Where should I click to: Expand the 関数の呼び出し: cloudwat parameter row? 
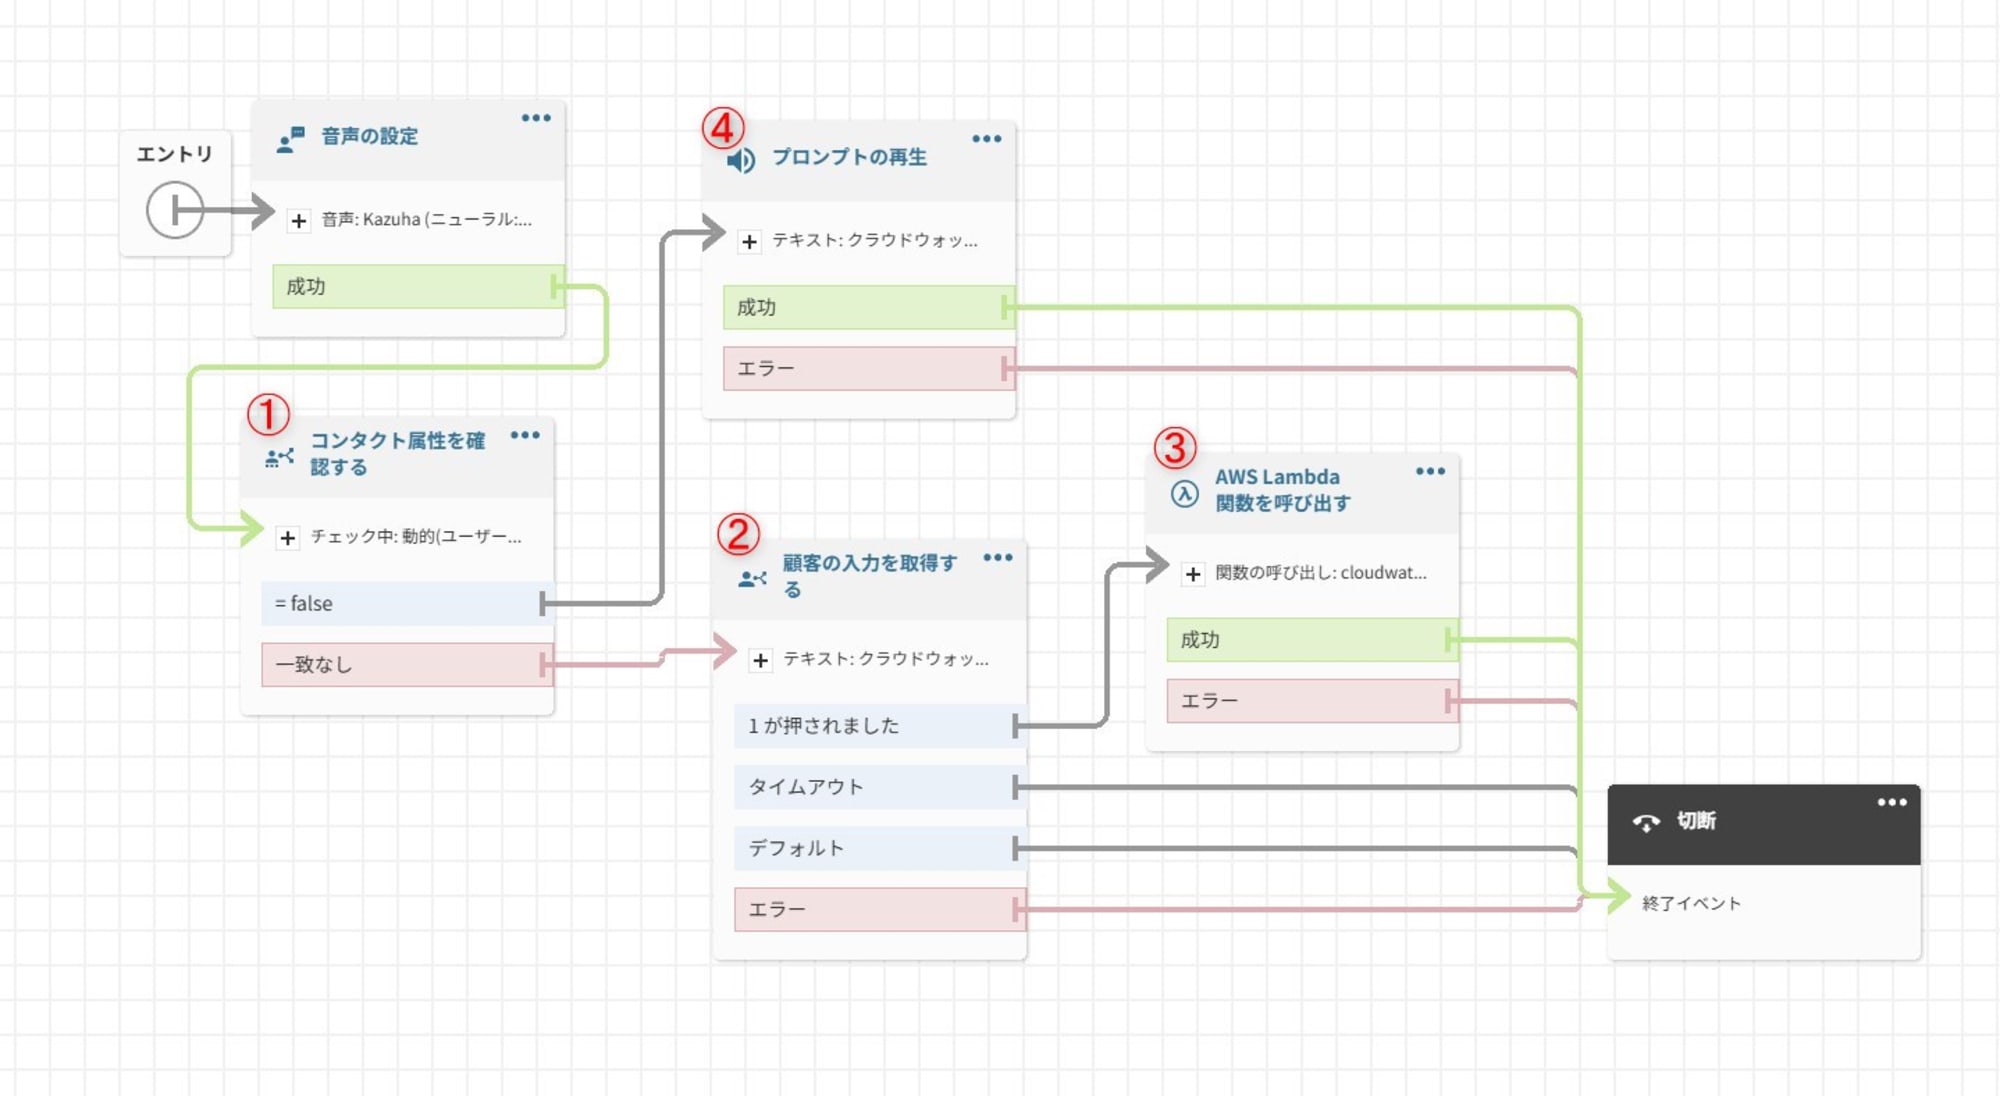pos(1192,574)
